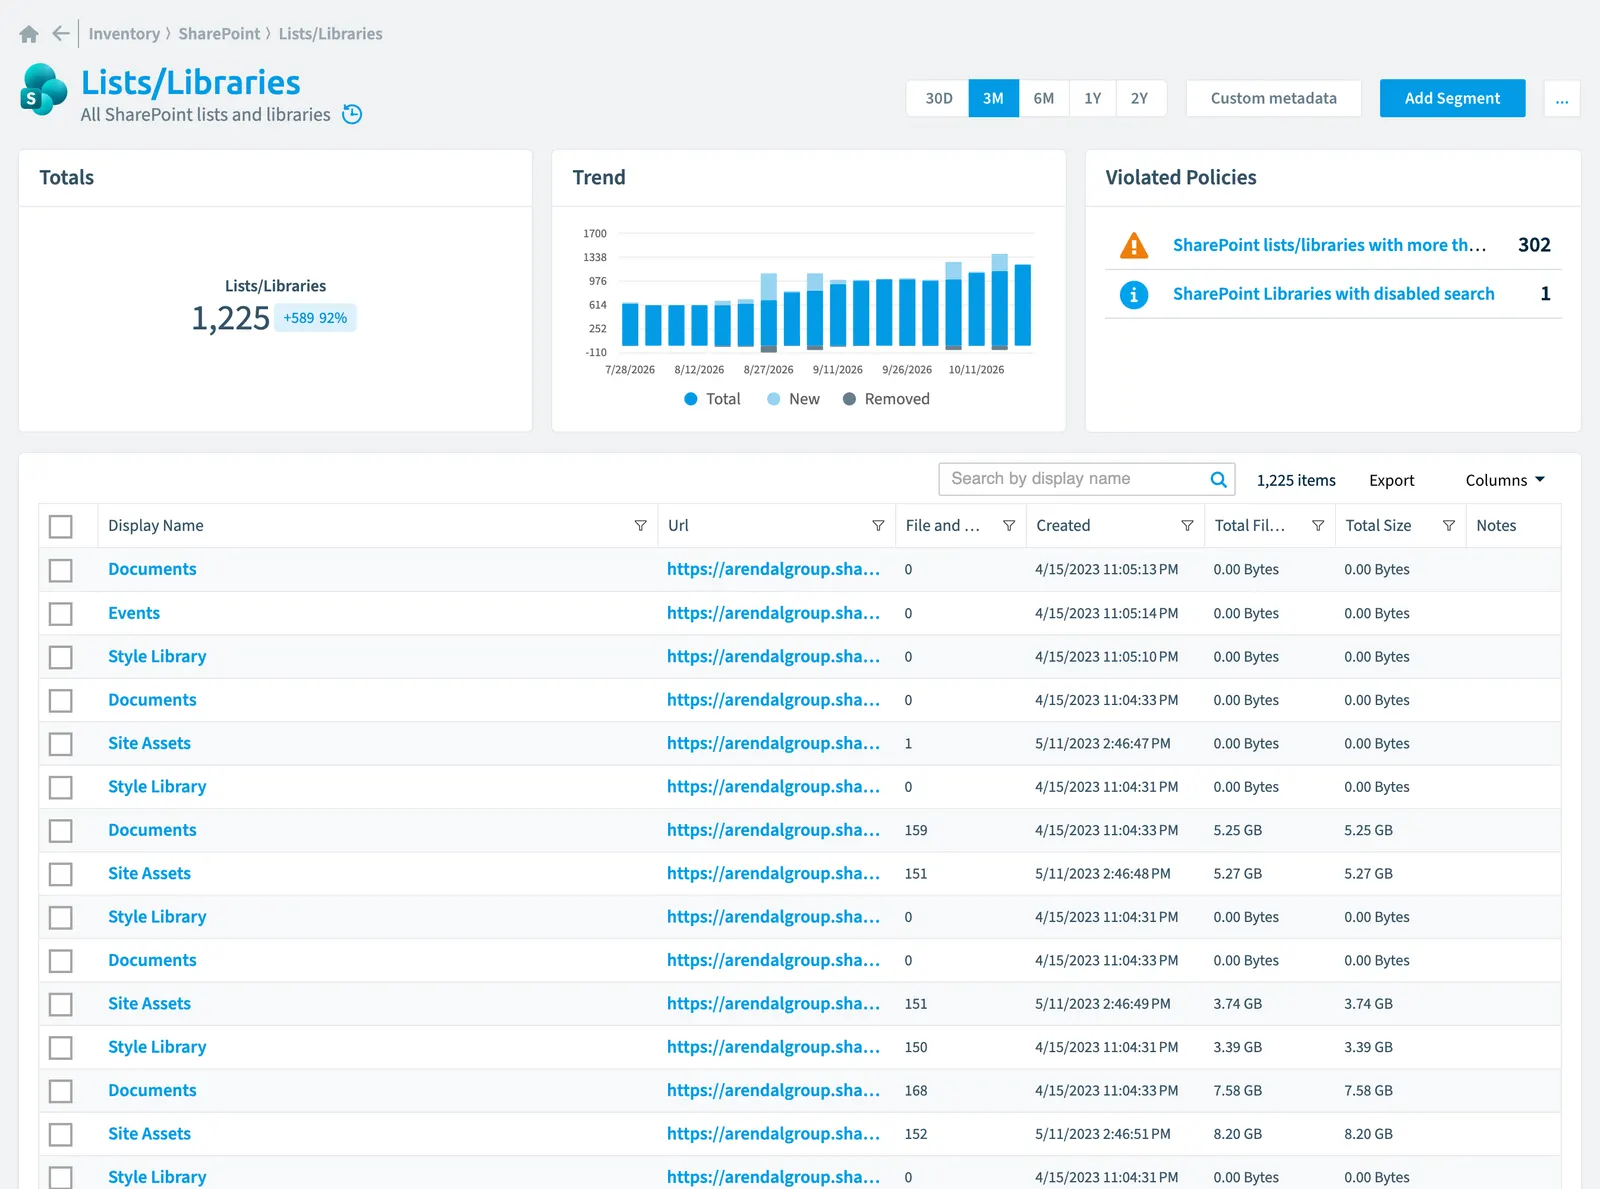Select the 1Y time range
Screen dimensions: 1600x1189
[1092, 98]
